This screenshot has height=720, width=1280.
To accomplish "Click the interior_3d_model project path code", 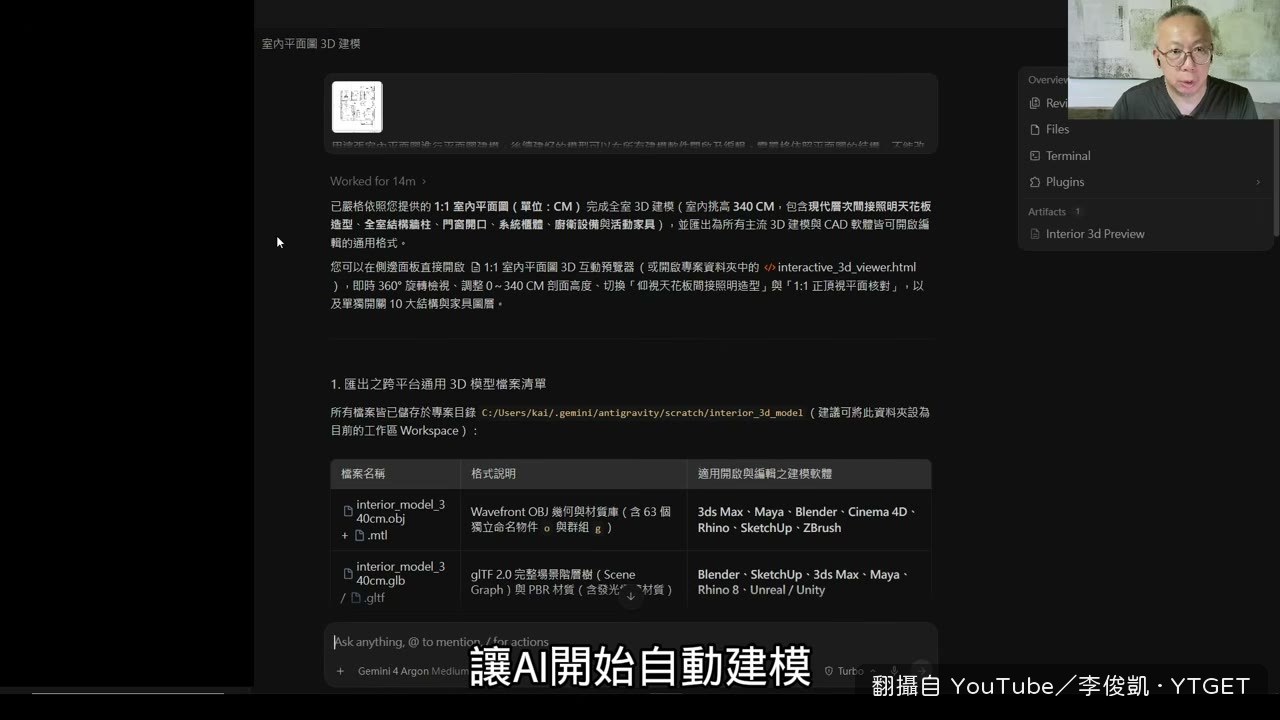I will tap(642, 412).
